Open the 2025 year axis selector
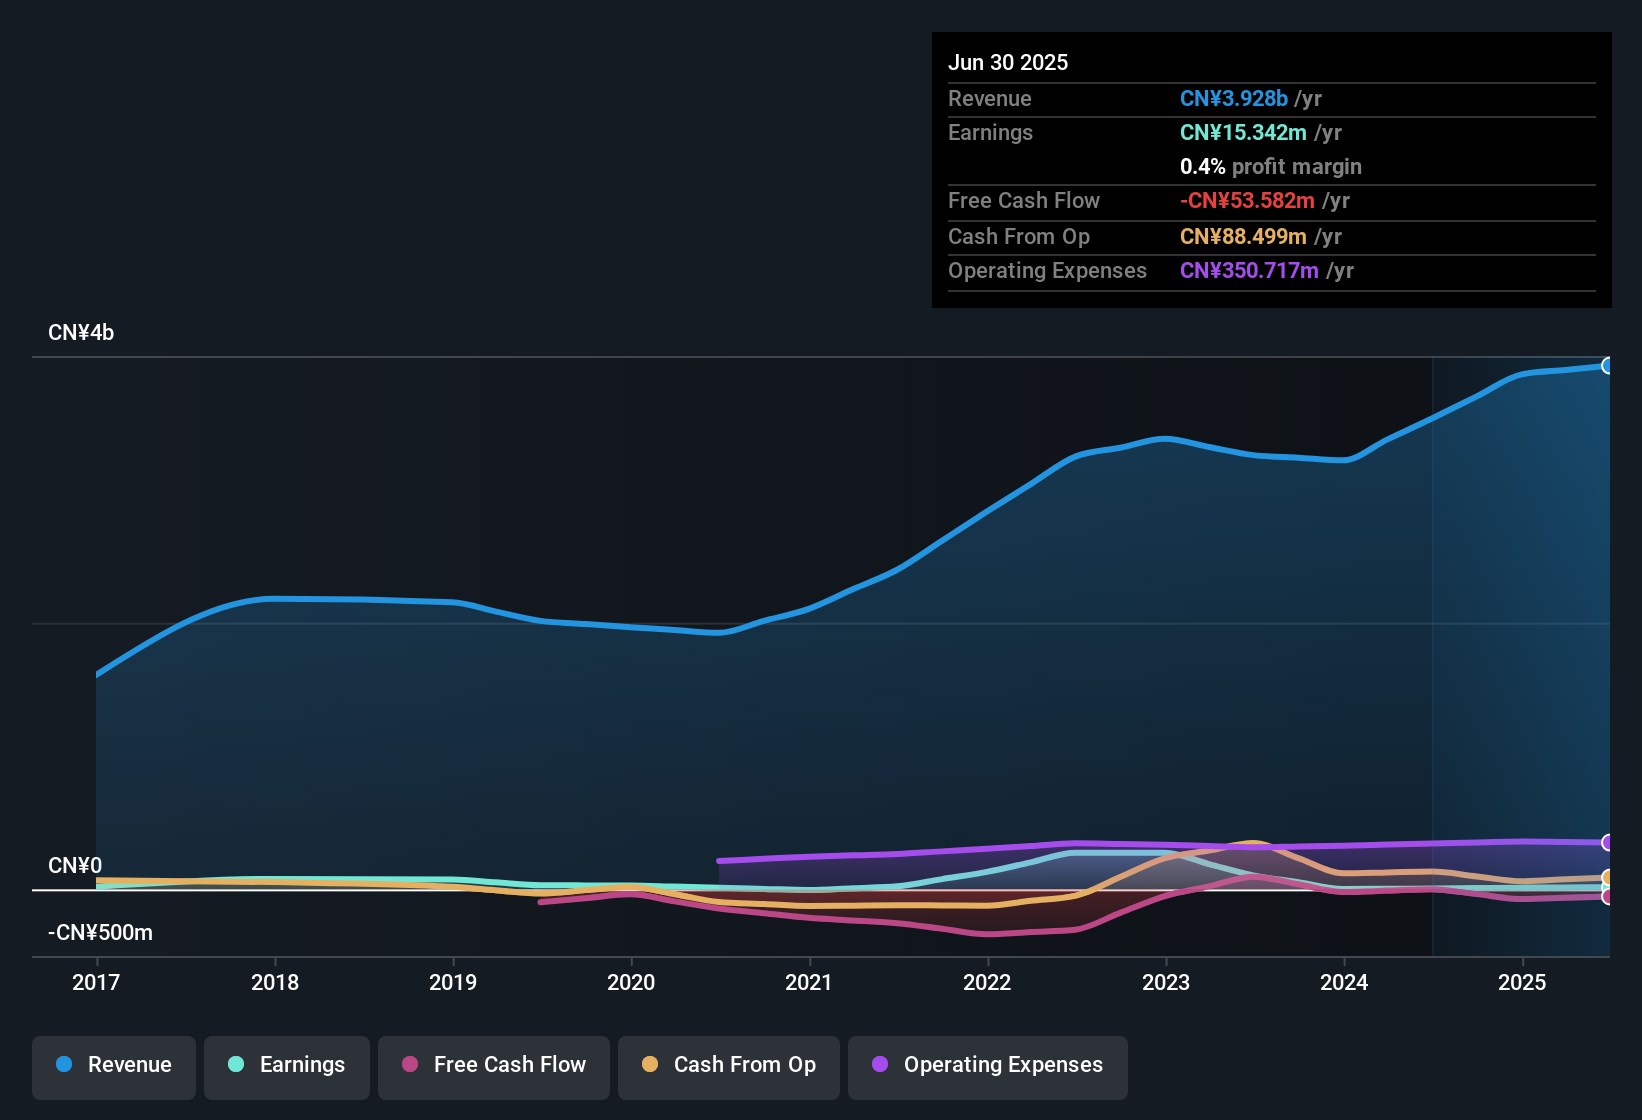This screenshot has height=1120, width=1642. pos(1522,983)
